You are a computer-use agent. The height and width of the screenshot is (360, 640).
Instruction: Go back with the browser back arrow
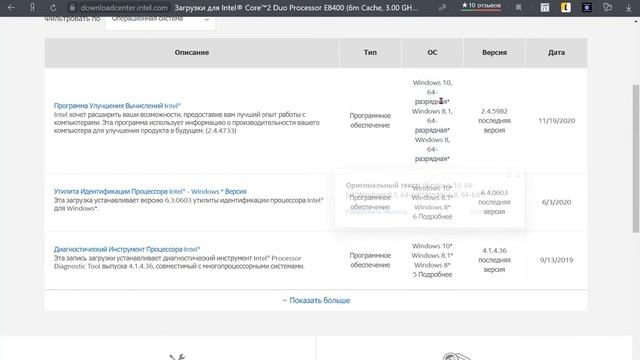click(x=11, y=7)
